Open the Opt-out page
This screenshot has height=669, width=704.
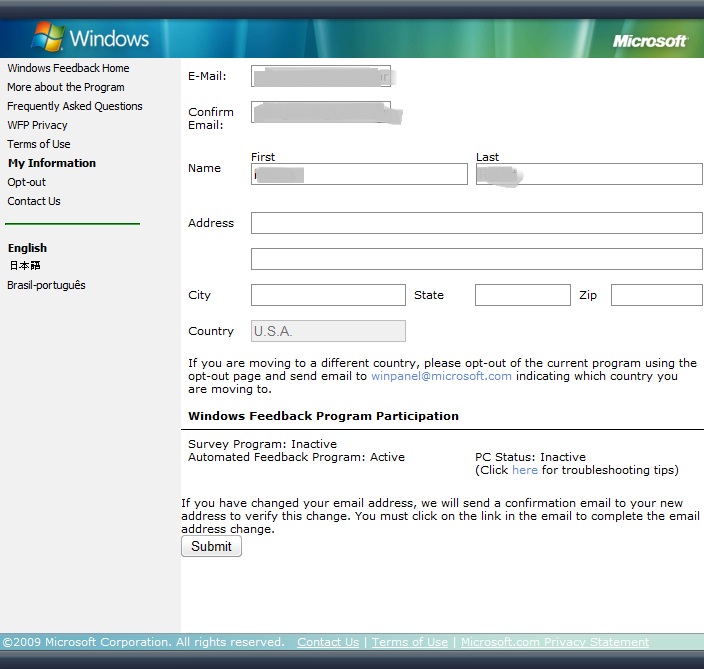coord(26,182)
